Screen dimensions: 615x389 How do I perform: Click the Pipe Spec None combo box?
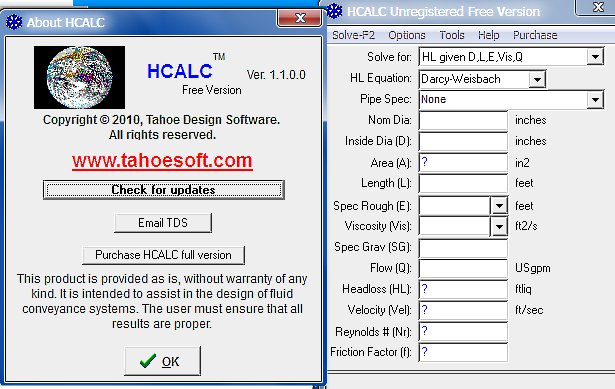click(x=511, y=100)
